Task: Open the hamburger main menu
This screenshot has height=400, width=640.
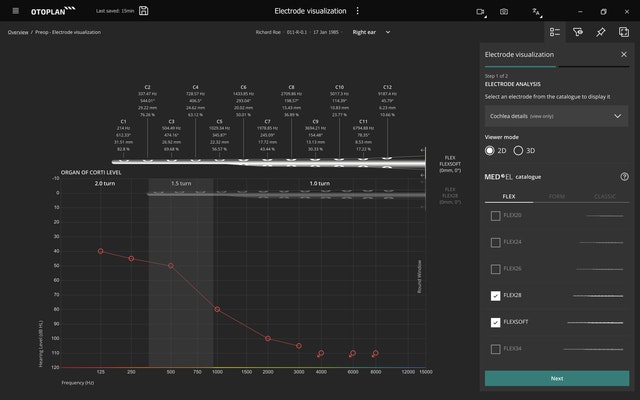Action: click(x=15, y=11)
